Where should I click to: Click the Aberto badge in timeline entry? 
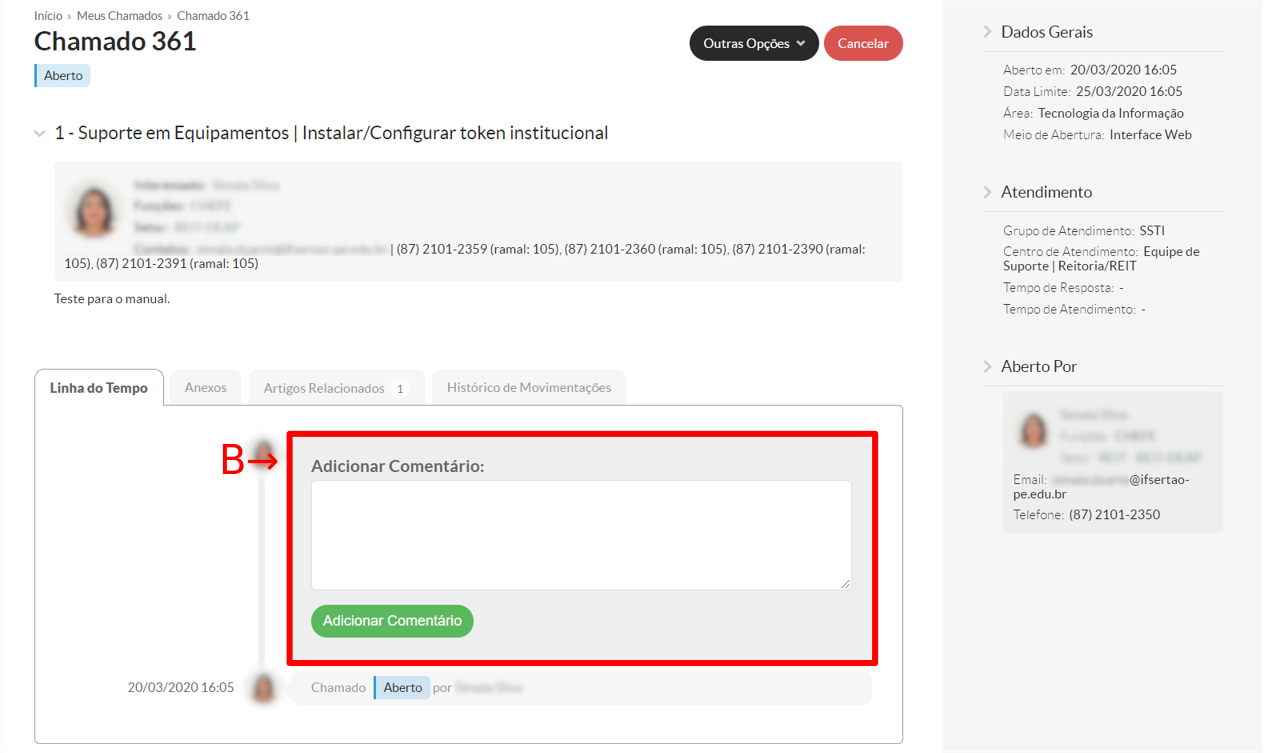coord(402,688)
